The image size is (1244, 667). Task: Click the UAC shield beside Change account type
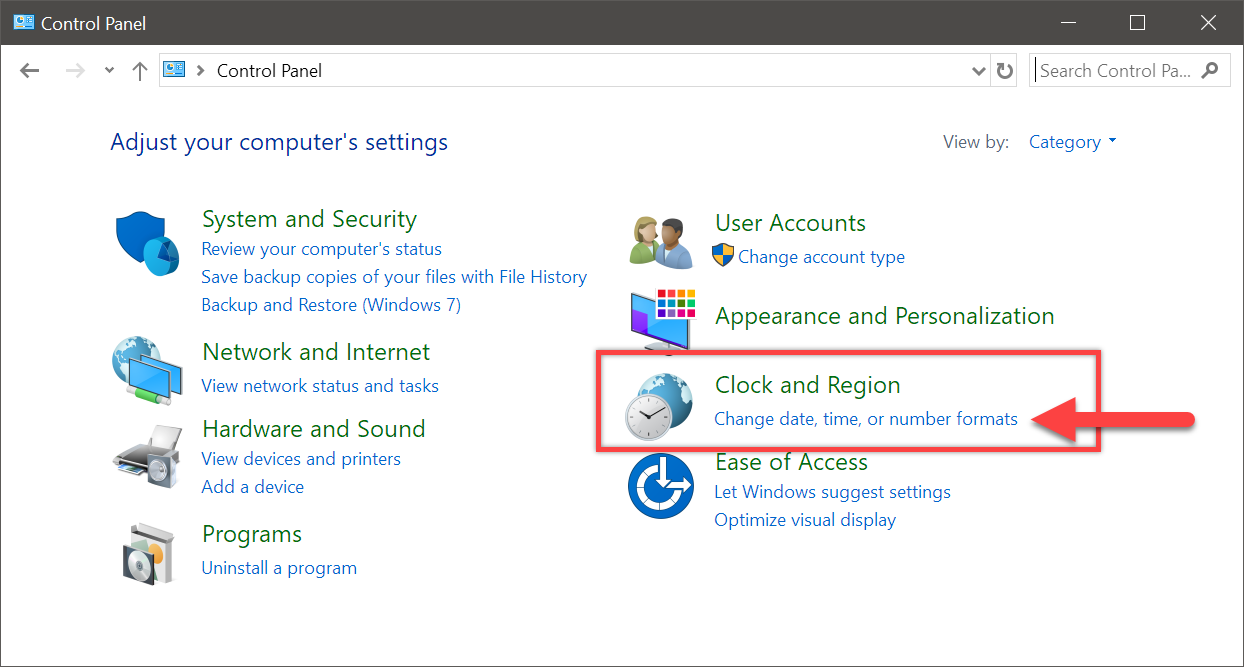click(723, 256)
